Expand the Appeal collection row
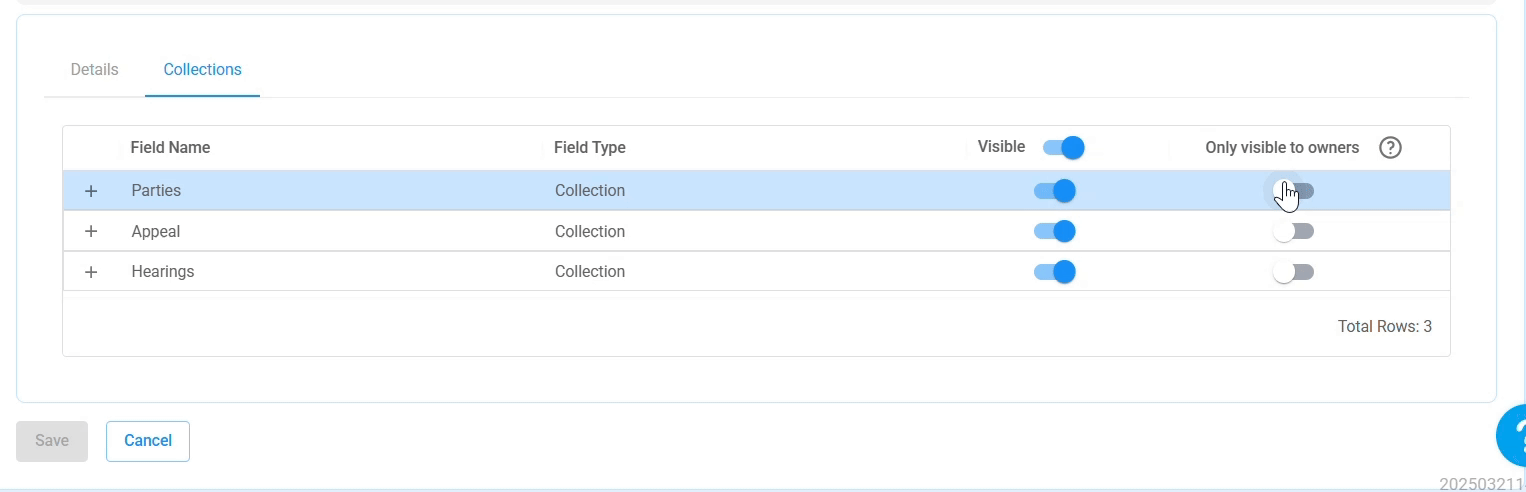 click(91, 231)
